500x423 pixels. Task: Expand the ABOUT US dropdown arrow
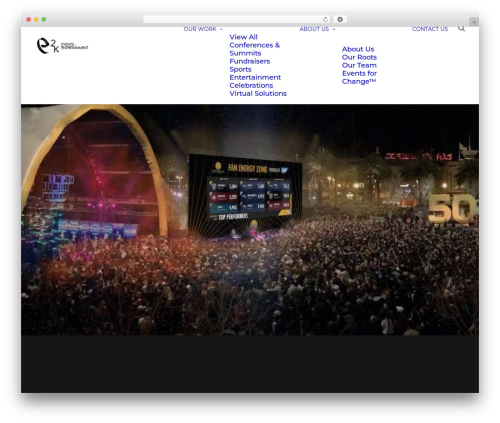point(334,29)
